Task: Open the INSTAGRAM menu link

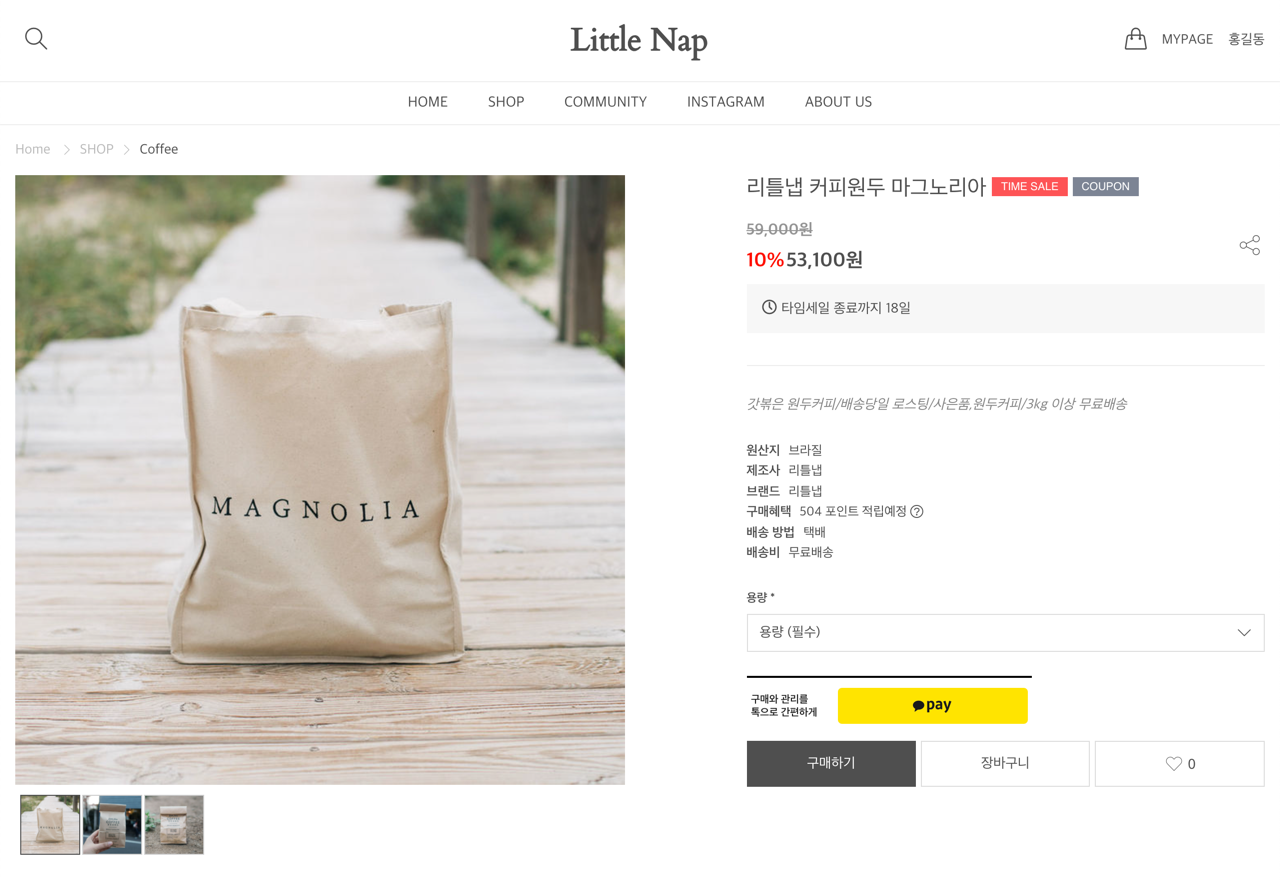Action: 726,102
